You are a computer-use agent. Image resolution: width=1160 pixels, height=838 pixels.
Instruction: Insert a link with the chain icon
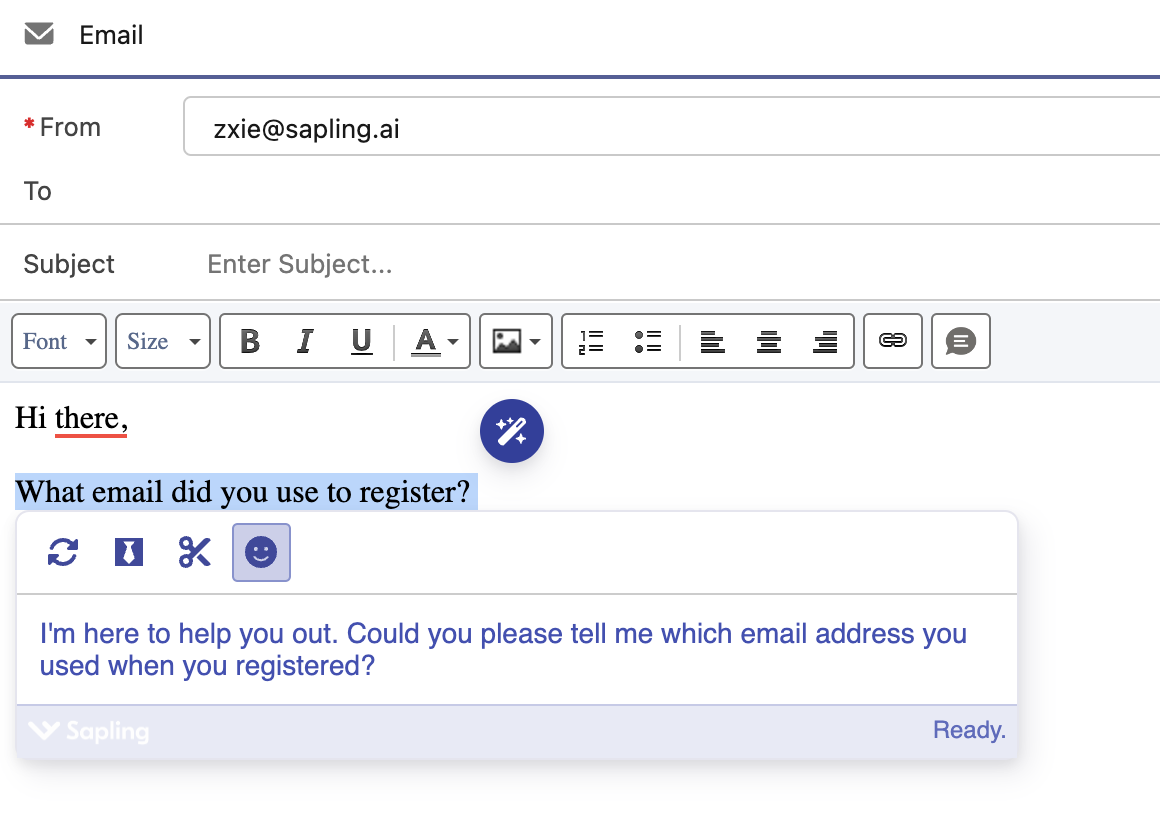(x=892, y=341)
